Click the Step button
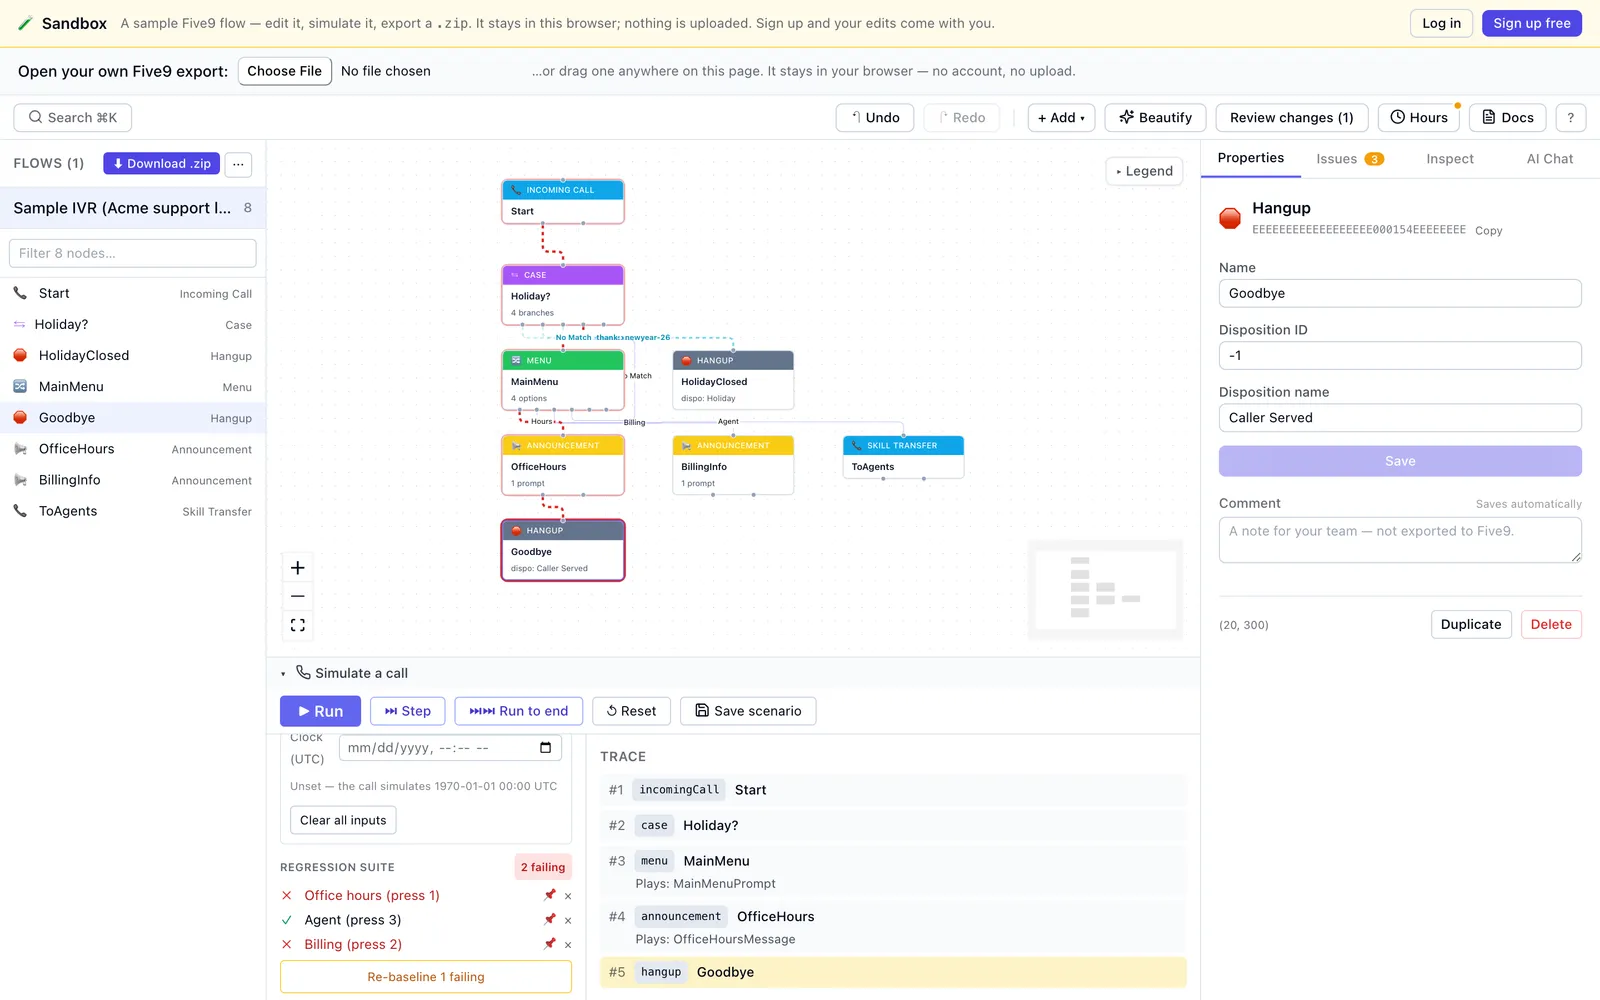Screen dimensions: 1600x1000 pos(407,711)
